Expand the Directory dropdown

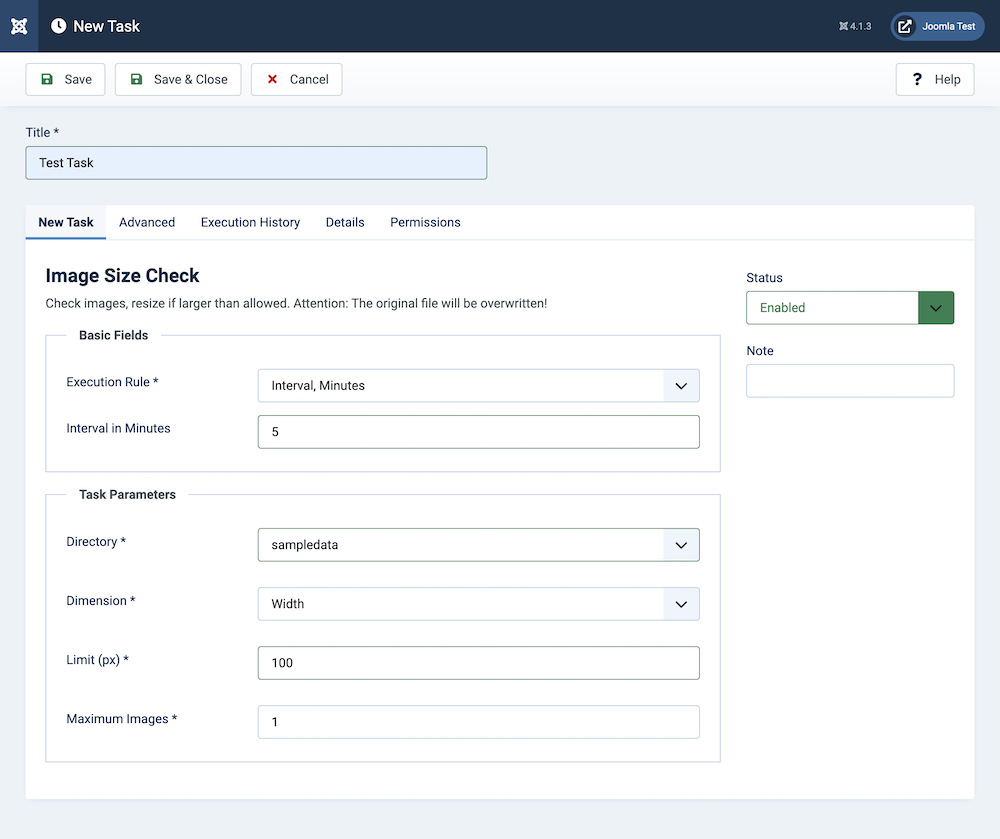(x=478, y=545)
